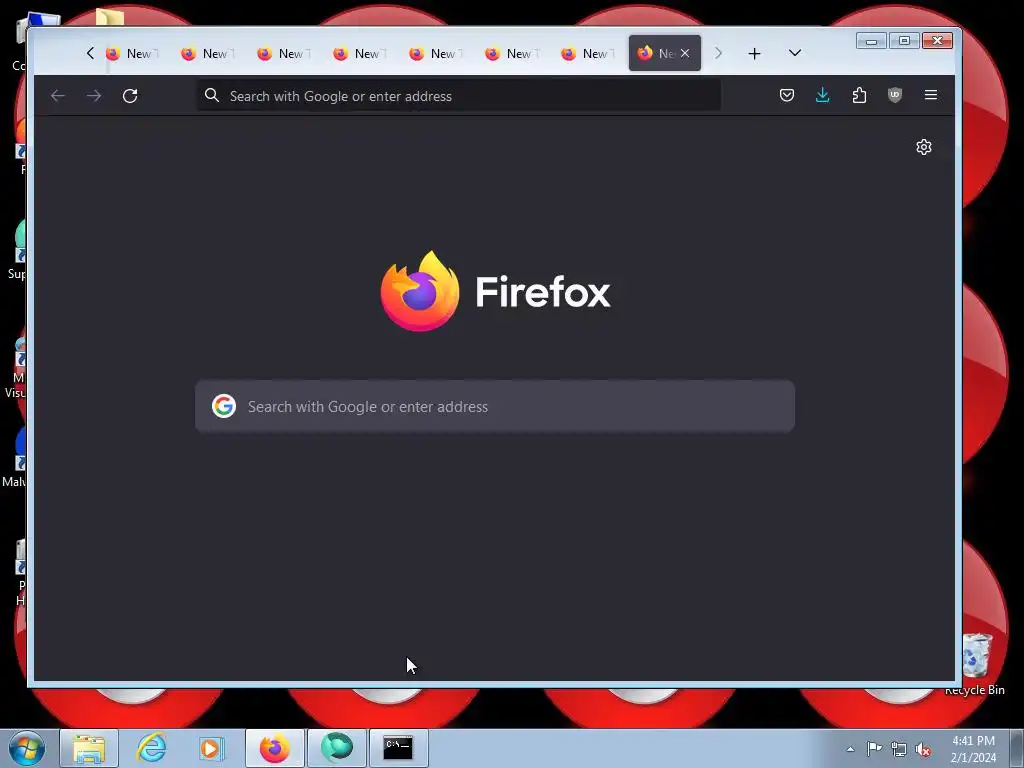1024x768 pixels.
Task: Open the green globe taskbar app
Action: click(x=337, y=748)
